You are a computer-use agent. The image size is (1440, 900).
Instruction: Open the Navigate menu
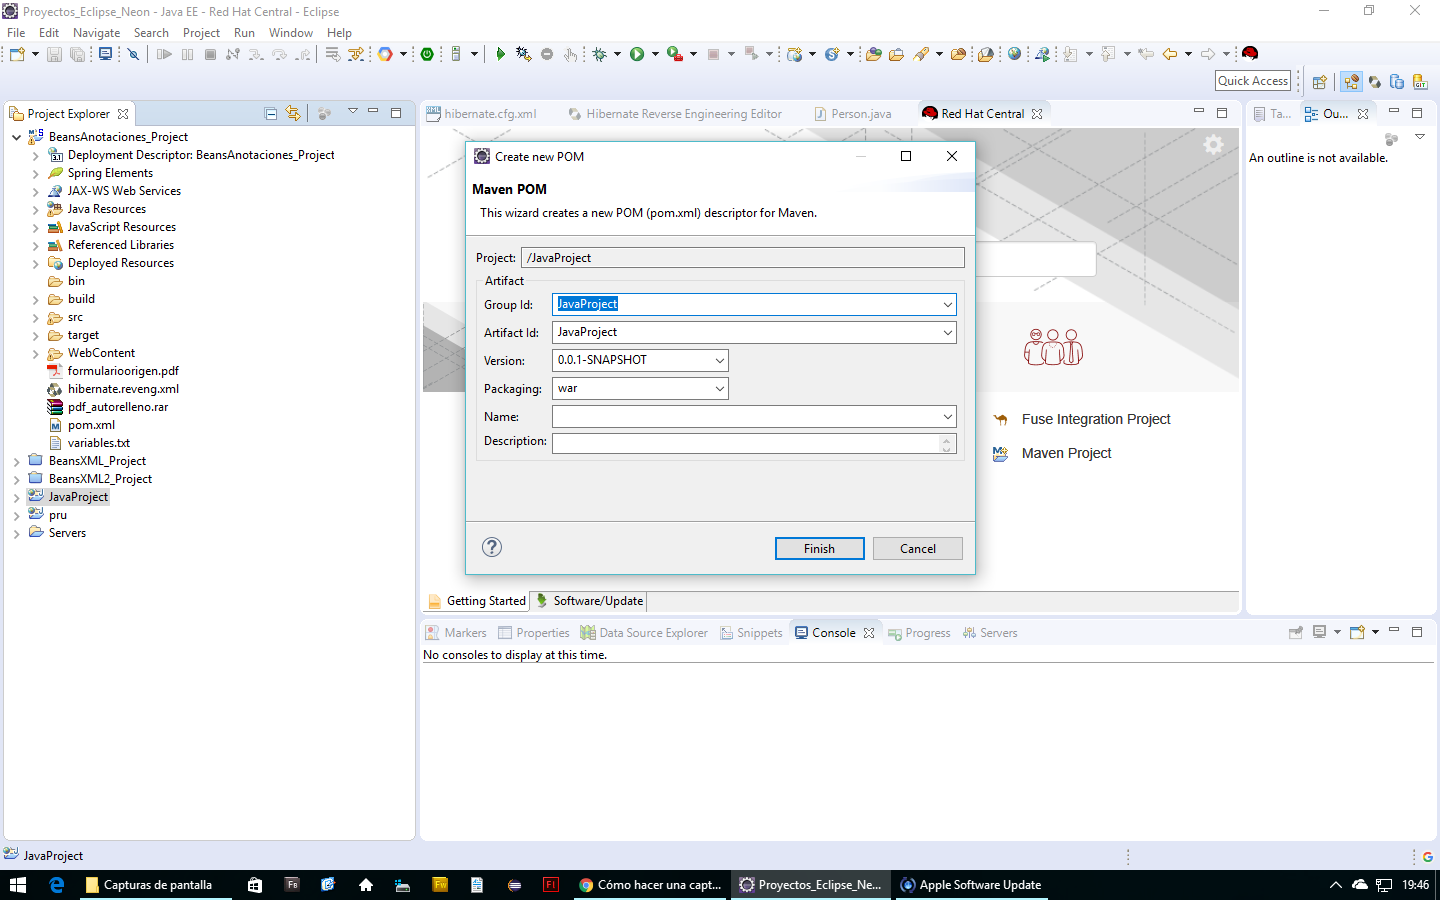[96, 33]
